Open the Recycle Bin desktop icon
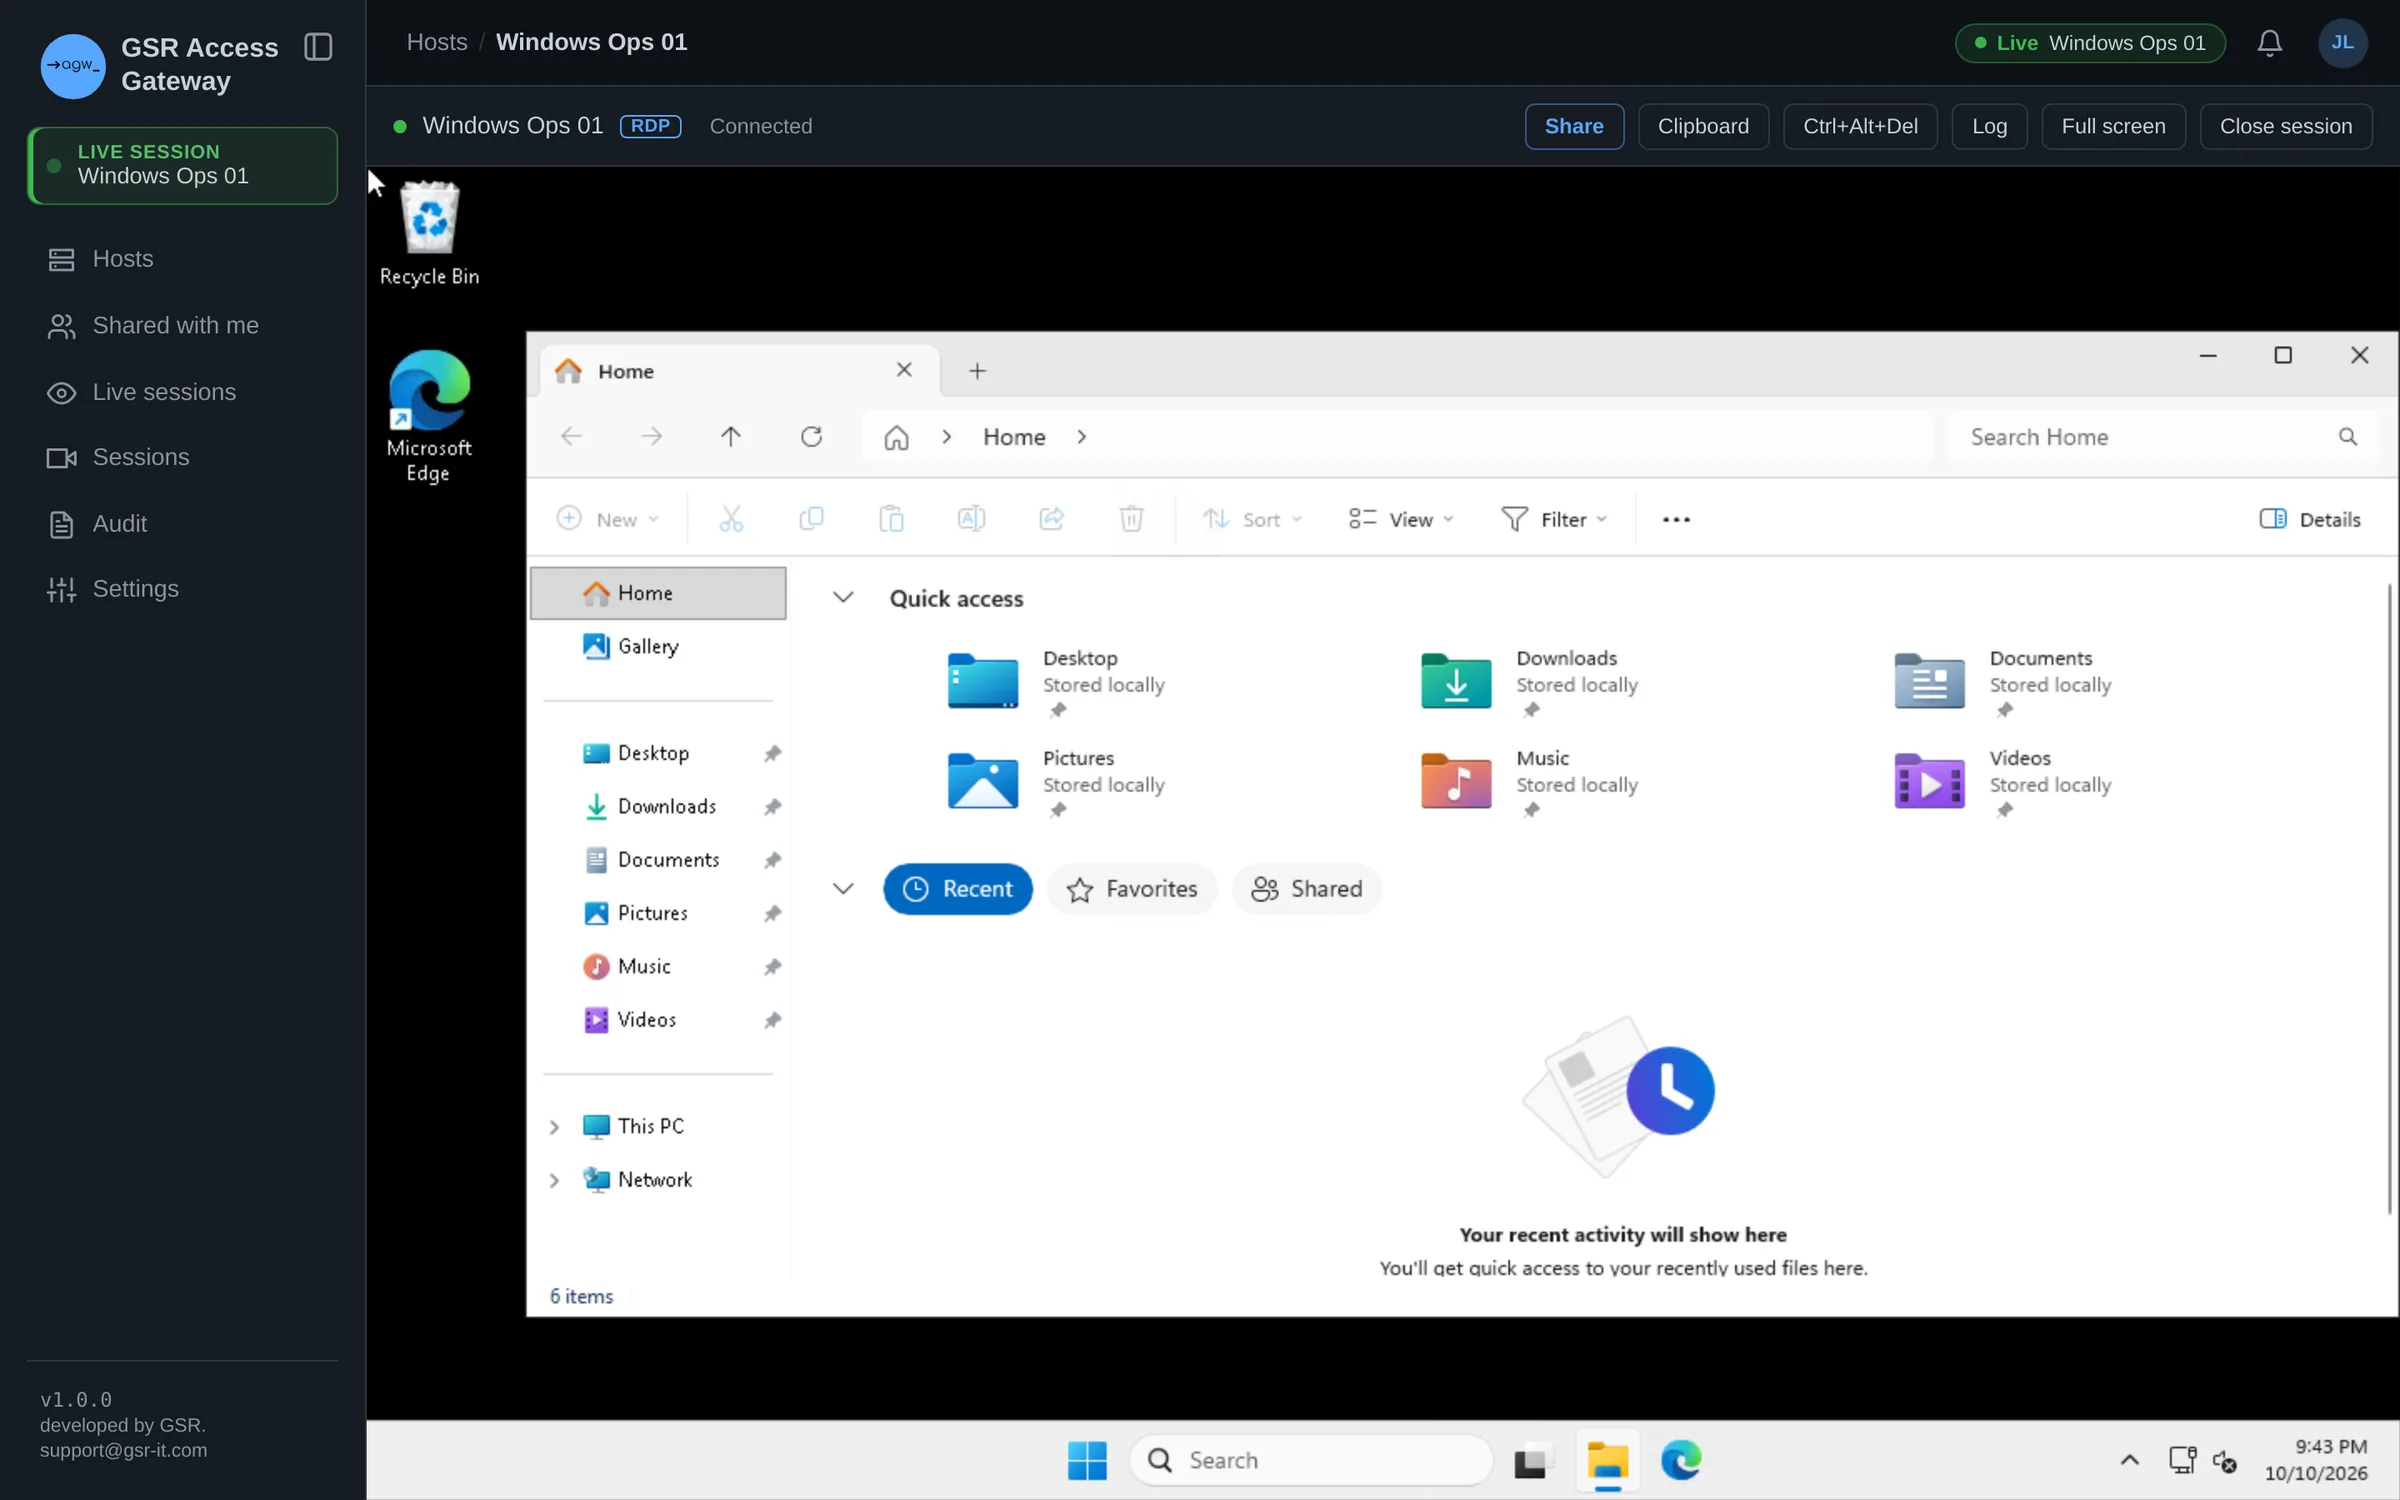 [x=429, y=233]
